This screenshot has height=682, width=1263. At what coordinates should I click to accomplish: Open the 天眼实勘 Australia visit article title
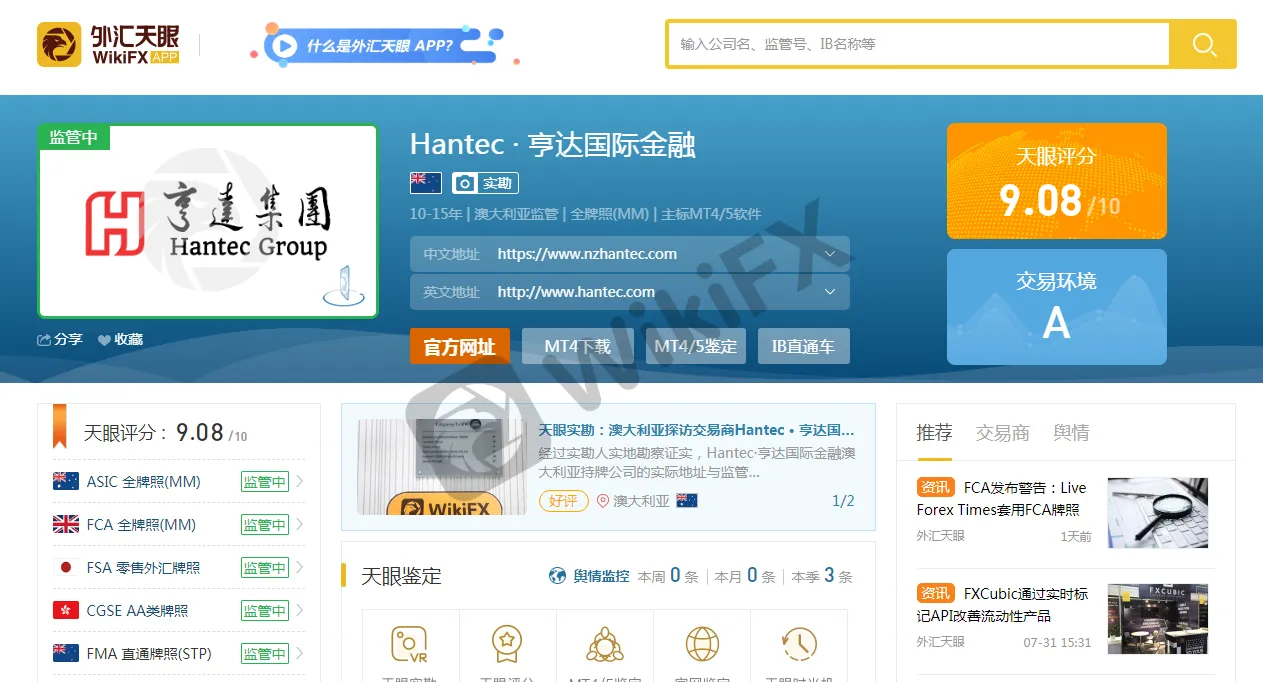pyautogui.click(x=696, y=430)
